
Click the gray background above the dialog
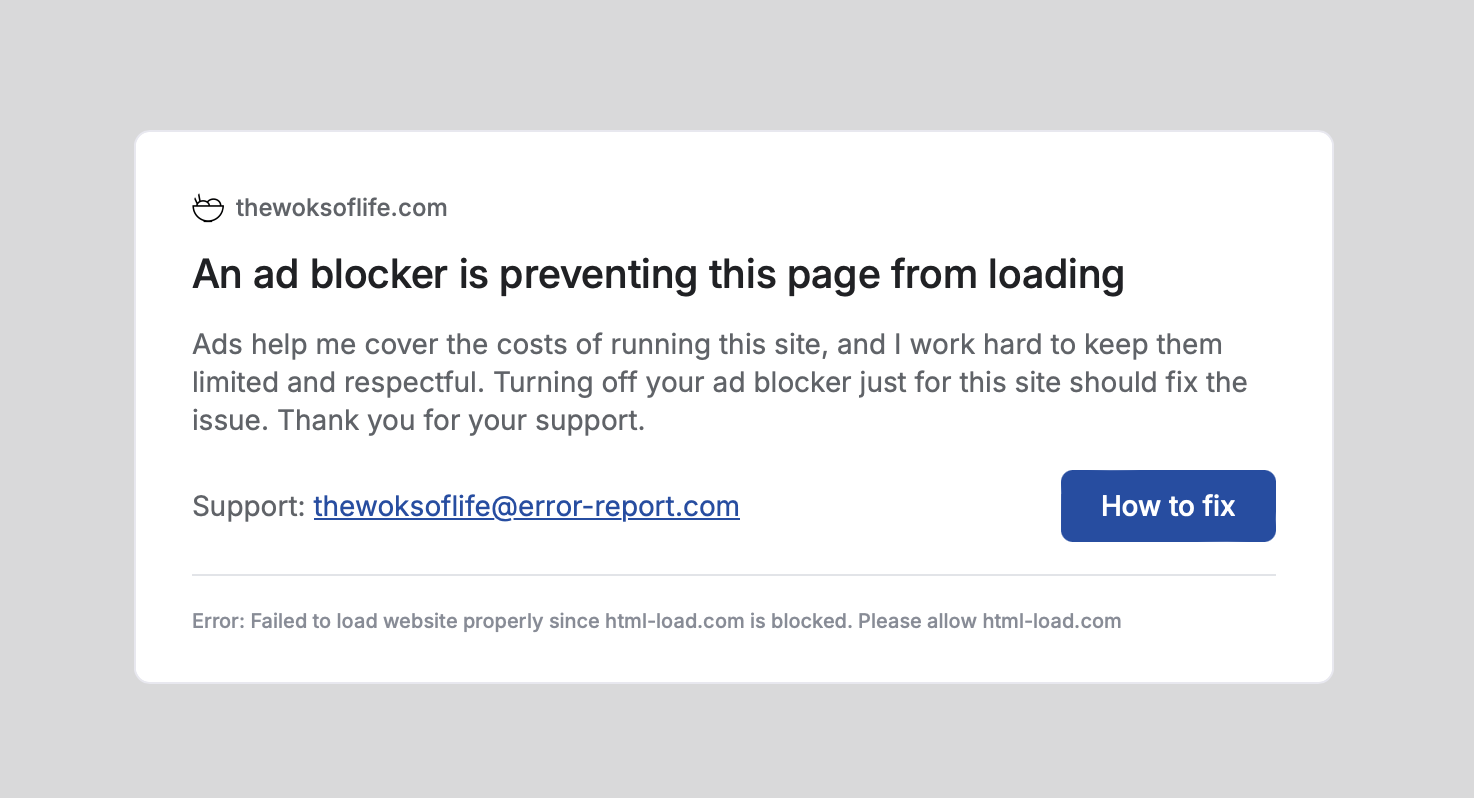(737, 65)
